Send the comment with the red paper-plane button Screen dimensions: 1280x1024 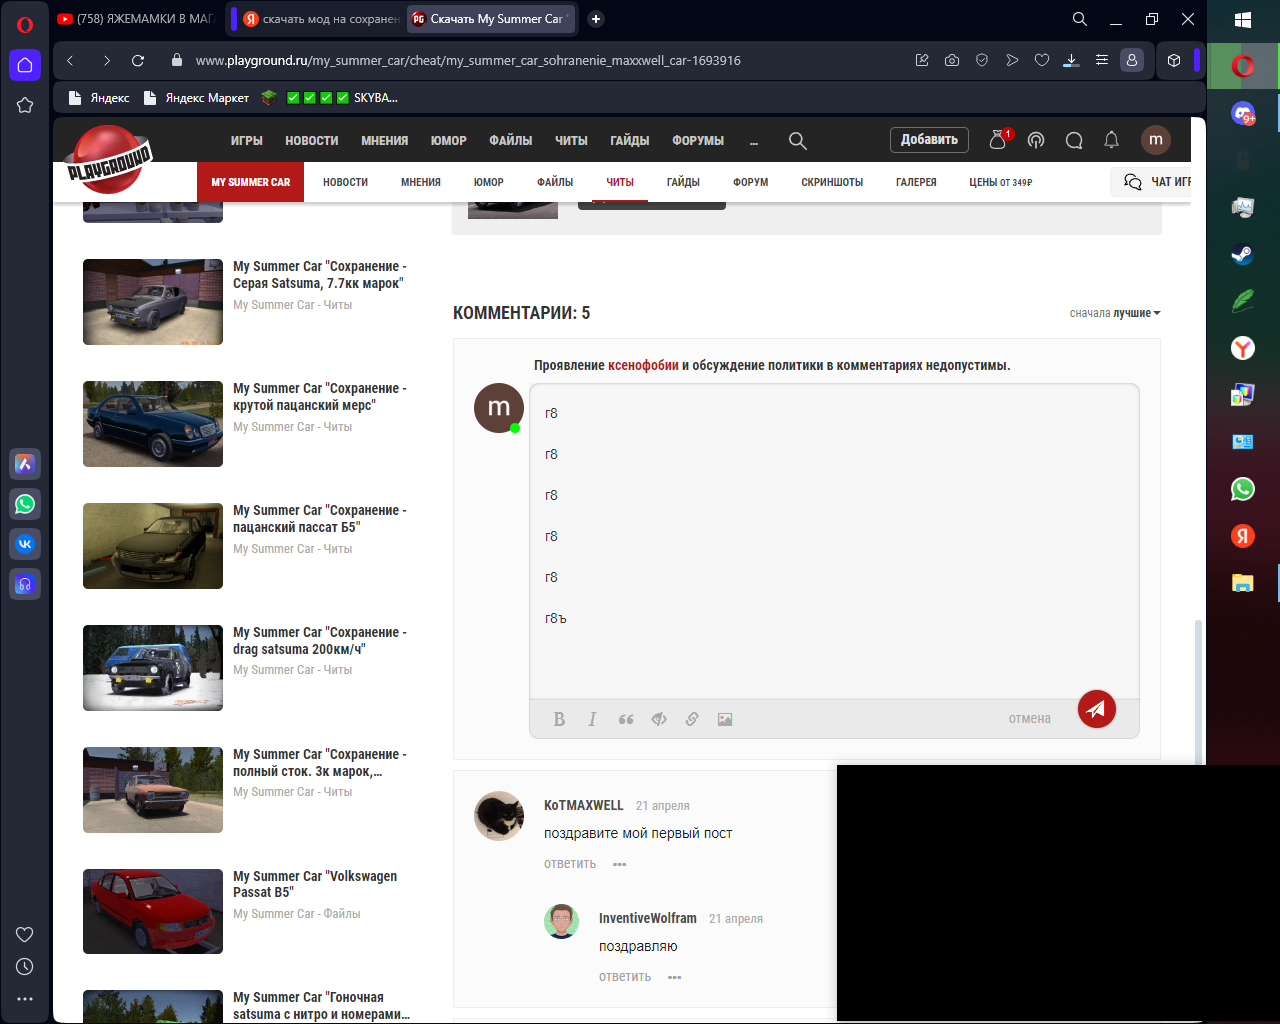point(1096,709)
